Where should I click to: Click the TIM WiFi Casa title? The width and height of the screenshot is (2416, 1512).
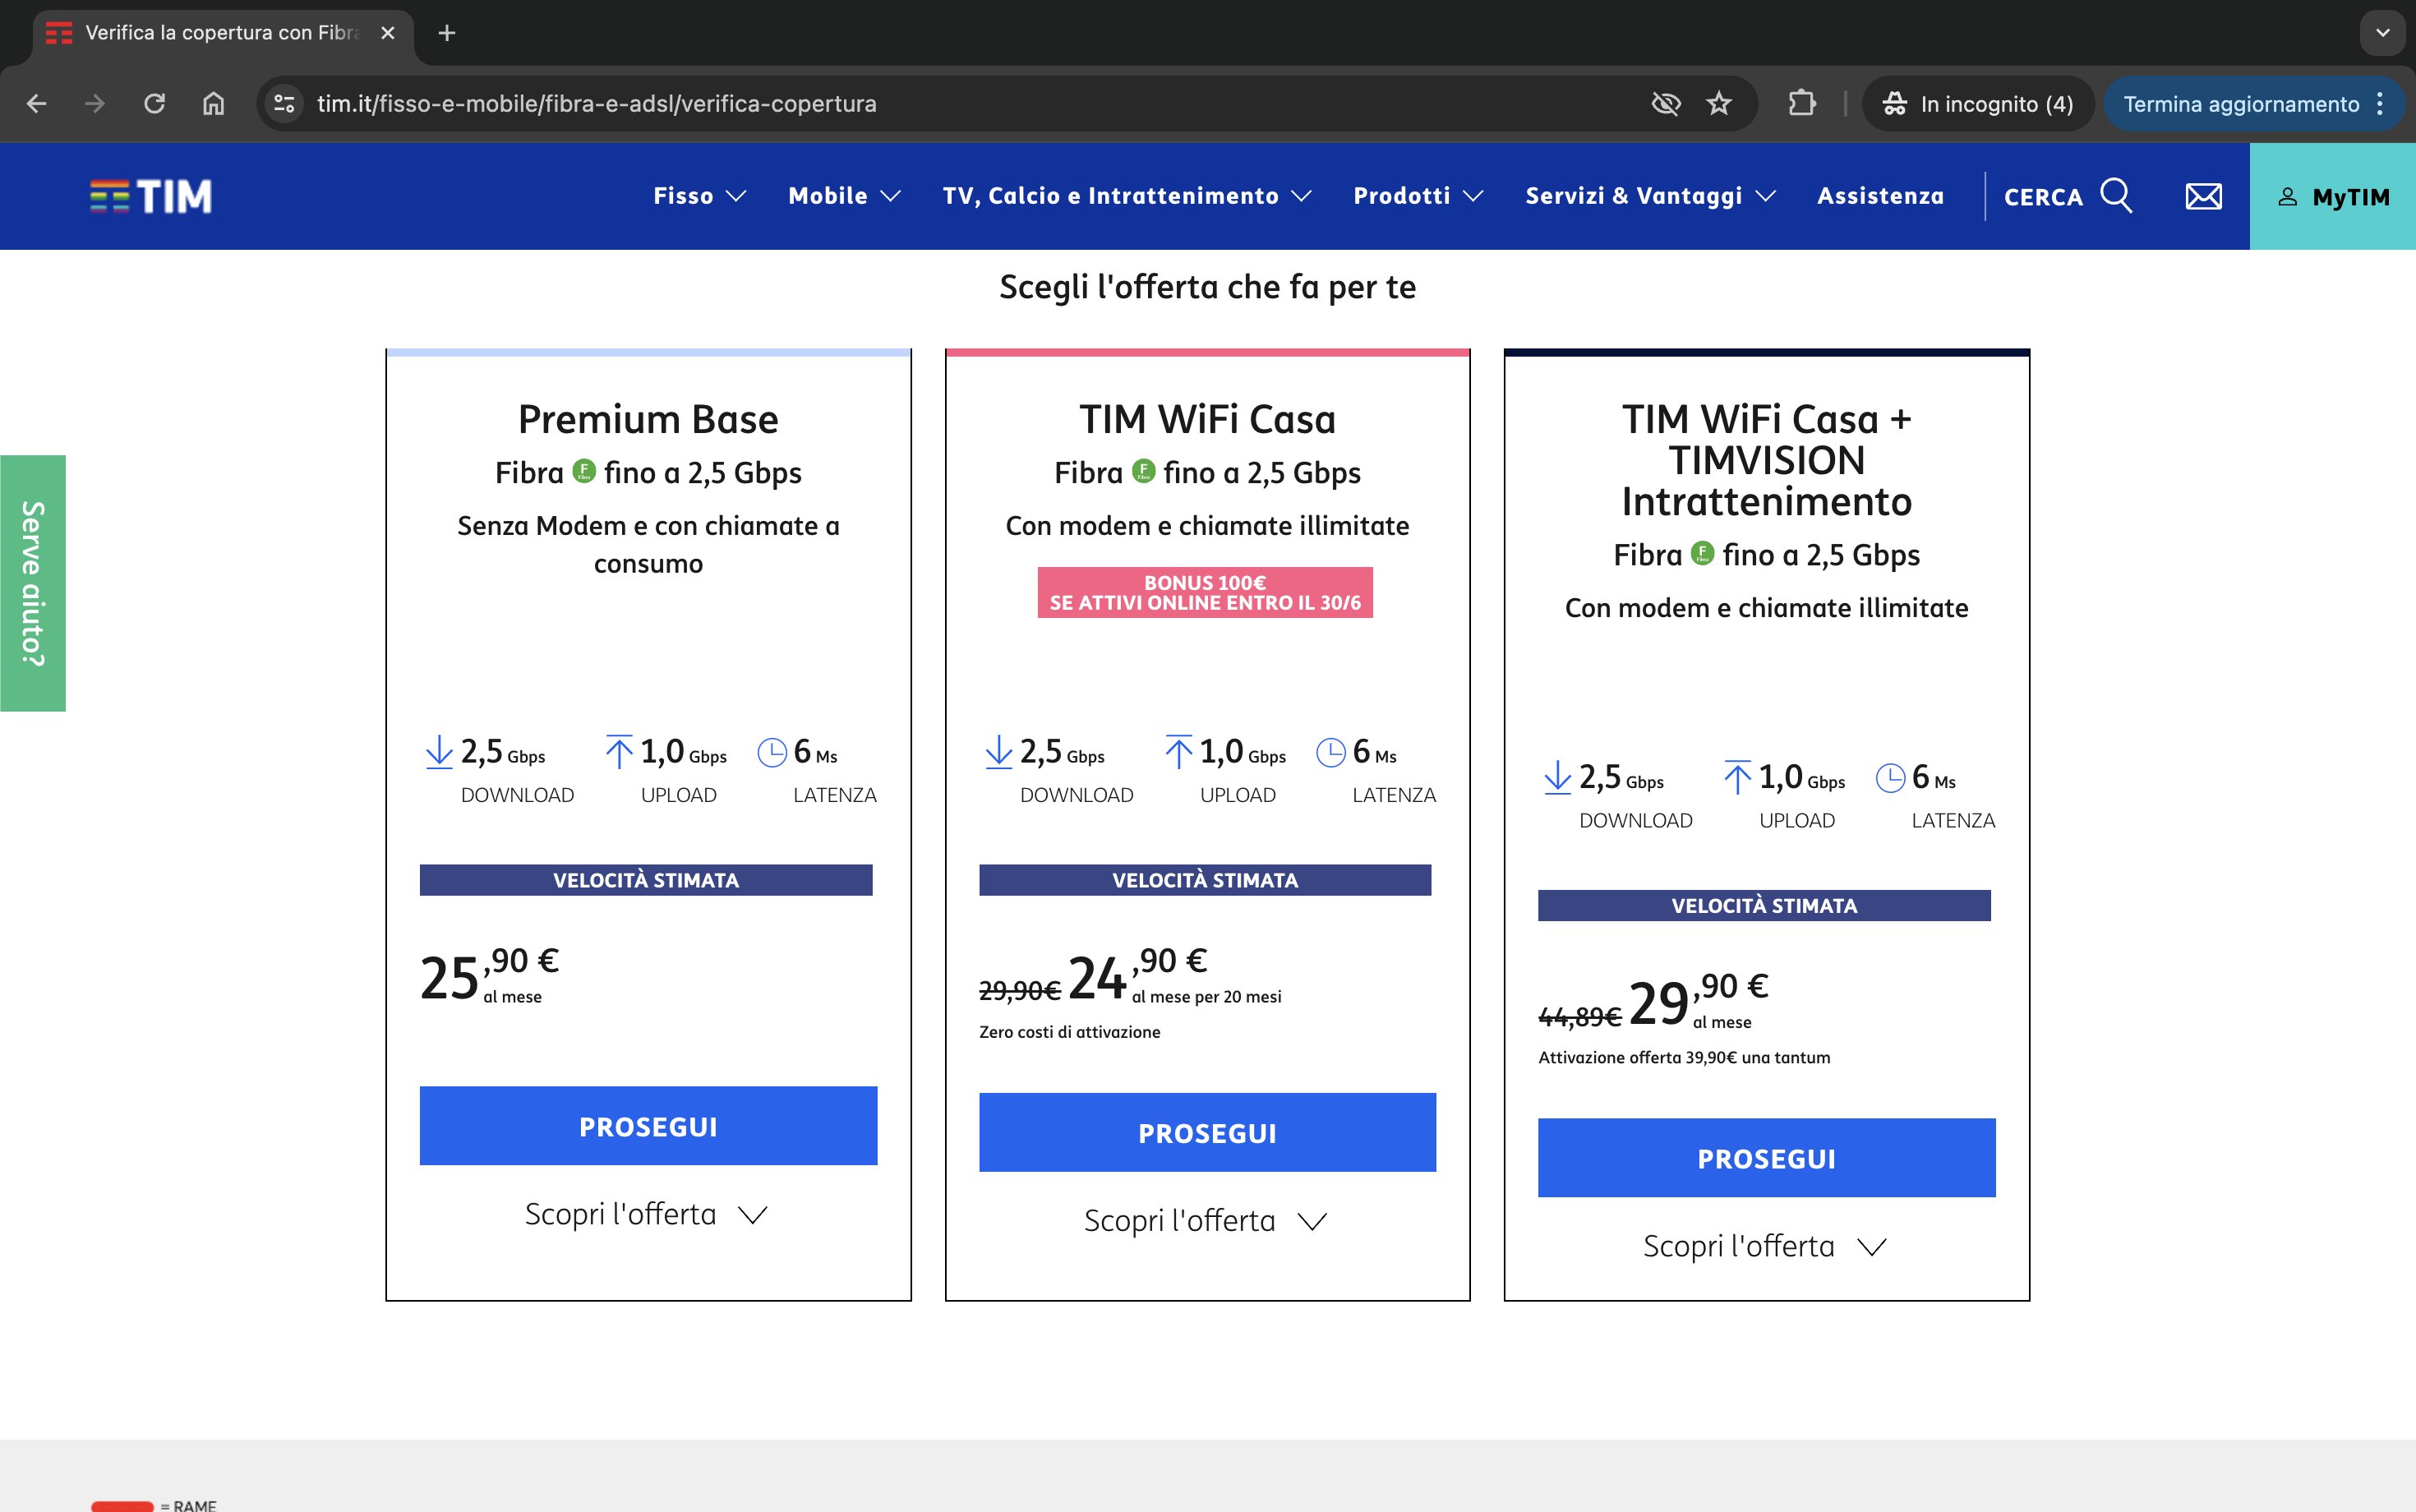[1207, 419]
